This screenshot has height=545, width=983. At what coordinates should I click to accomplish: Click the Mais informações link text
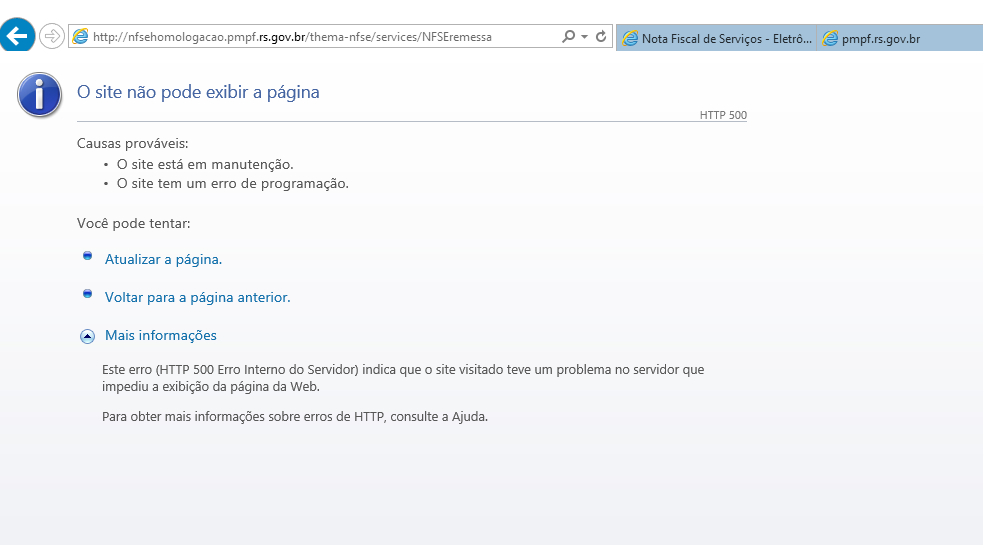160,336
